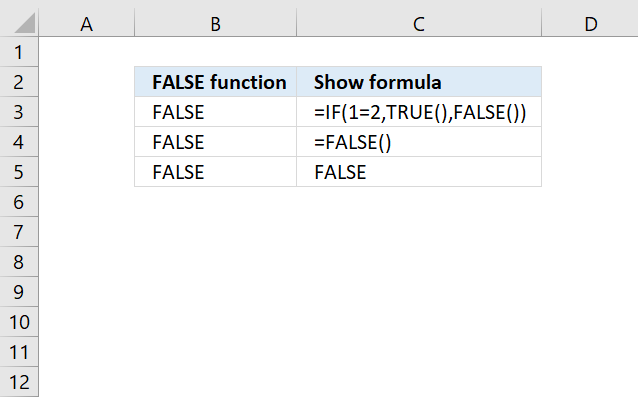Select cell B5 showing FALSE

(216, 172)
